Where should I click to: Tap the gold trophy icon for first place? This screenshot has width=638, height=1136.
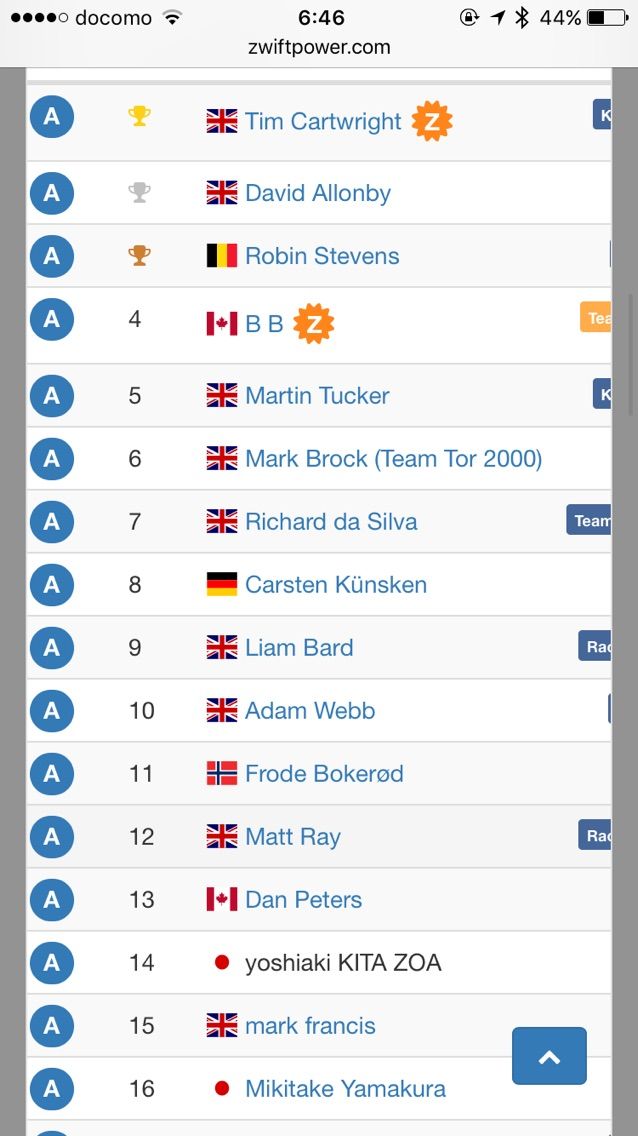click(139, 116)
